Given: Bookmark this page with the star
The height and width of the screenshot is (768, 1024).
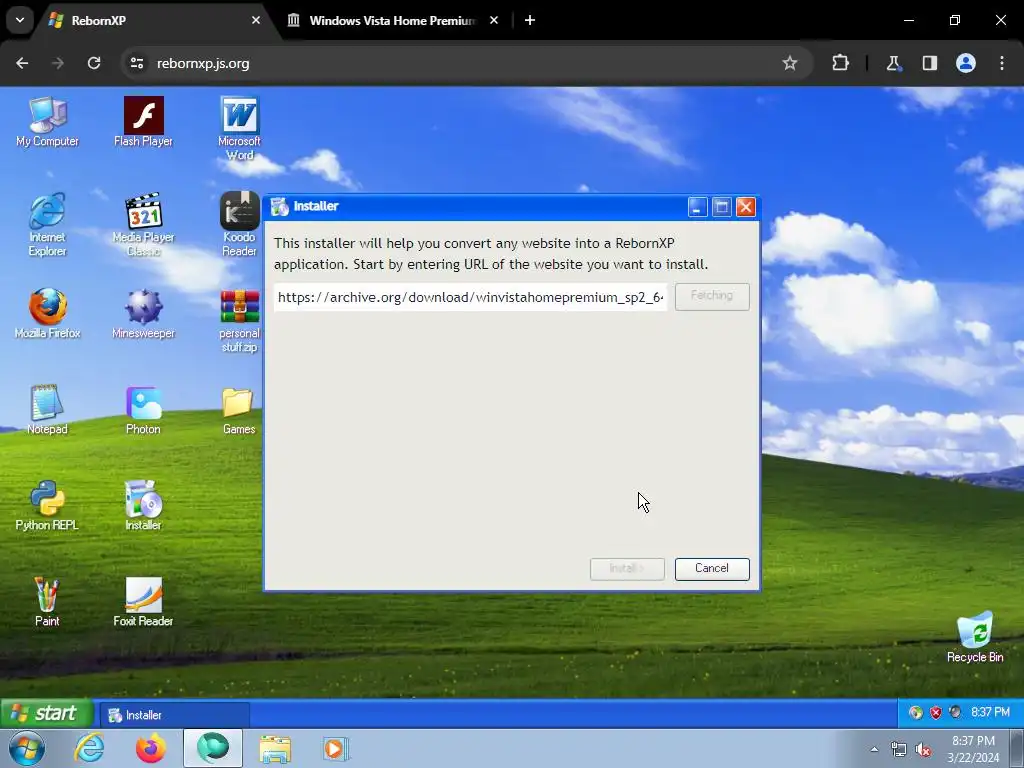Looking at the screenshot, I should (x=790, y=63).
